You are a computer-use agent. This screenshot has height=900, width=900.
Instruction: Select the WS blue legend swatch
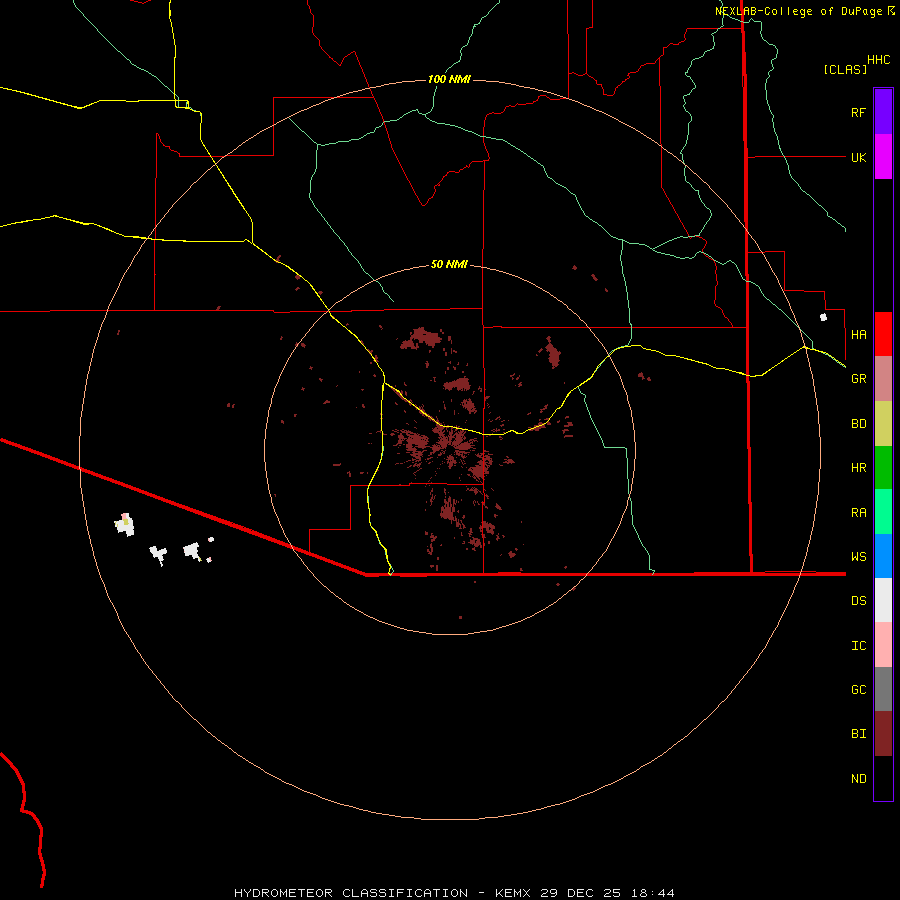(x=883, y=556)
